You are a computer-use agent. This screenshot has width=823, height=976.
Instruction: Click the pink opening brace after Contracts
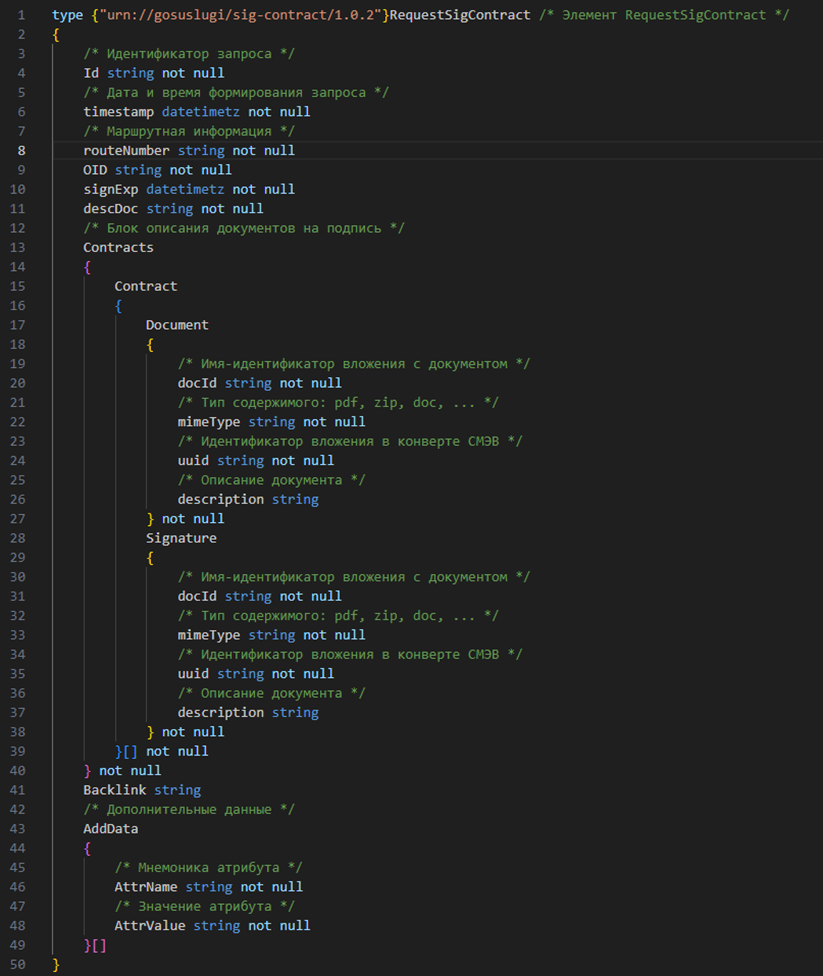(x=87, y=268)
